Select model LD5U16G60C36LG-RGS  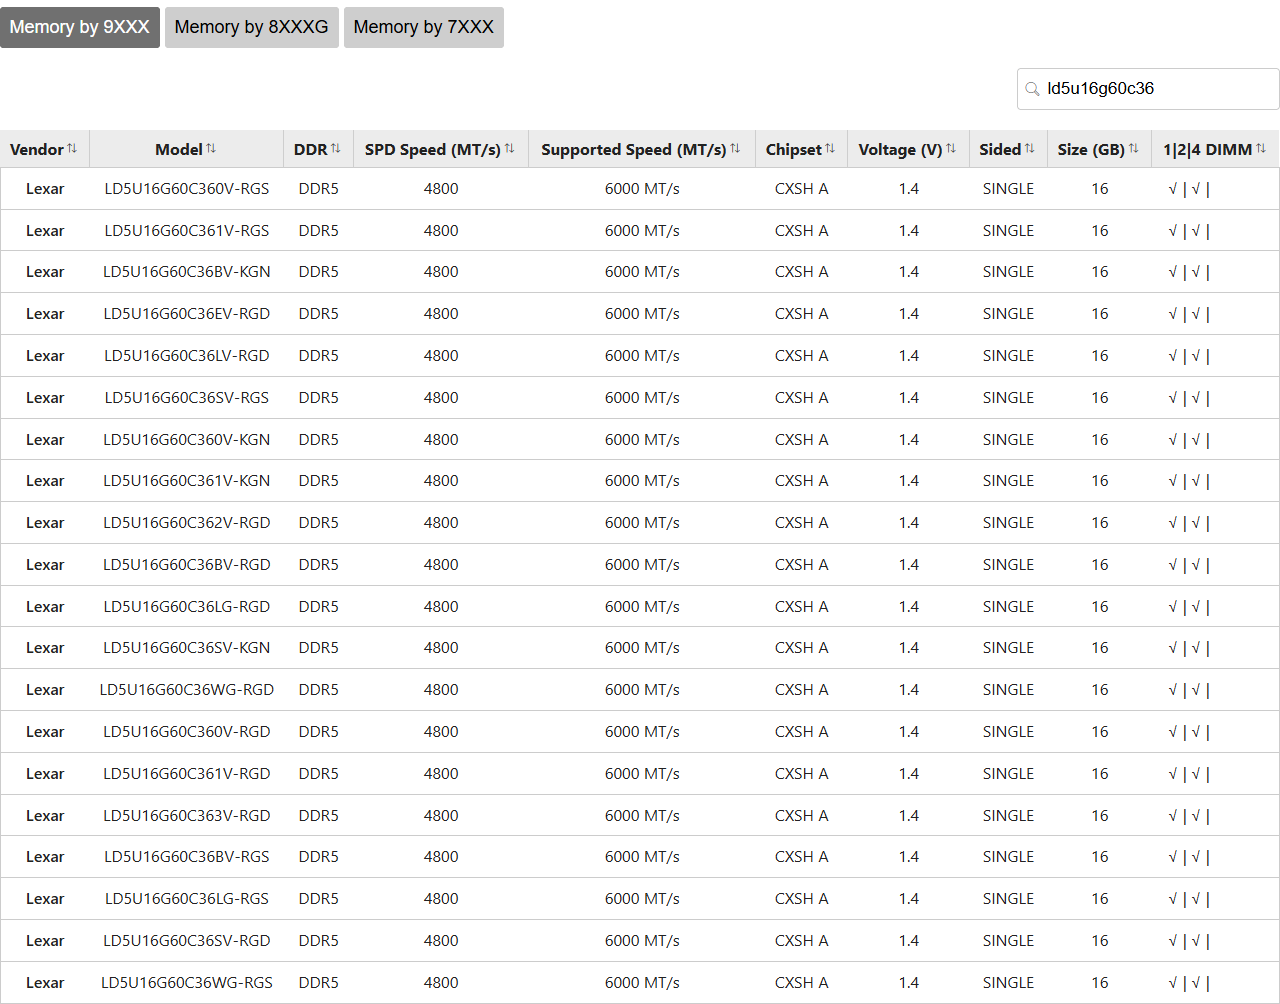(x=187, y=899)
